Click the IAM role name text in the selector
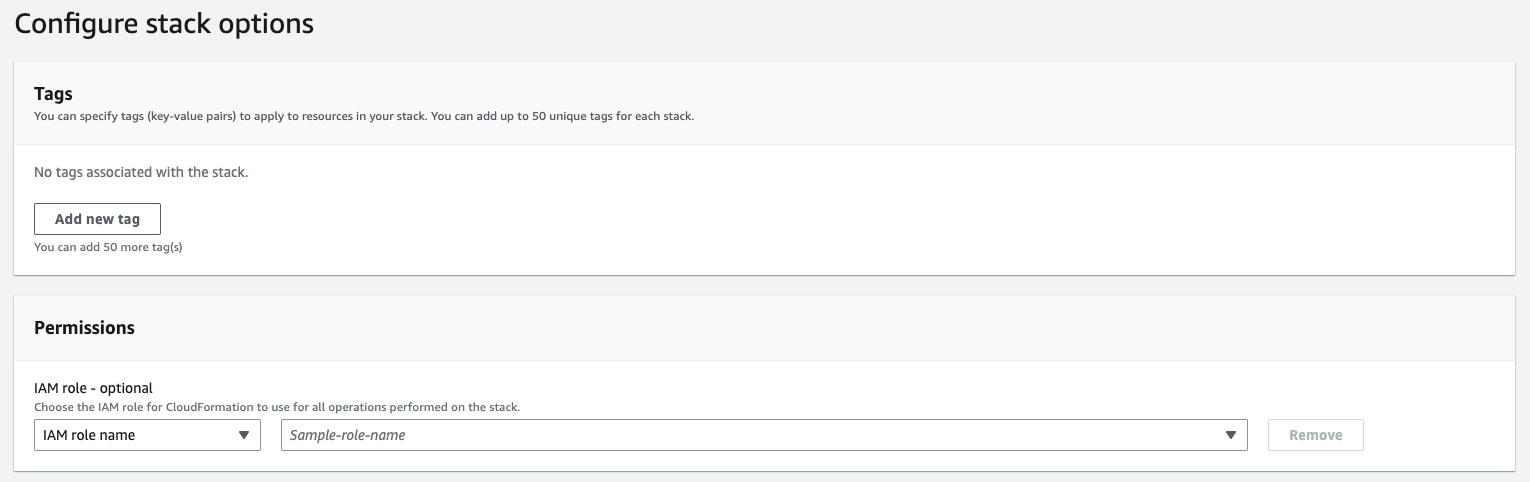The width and height of the screenshot is (1530, 482). 89,435
